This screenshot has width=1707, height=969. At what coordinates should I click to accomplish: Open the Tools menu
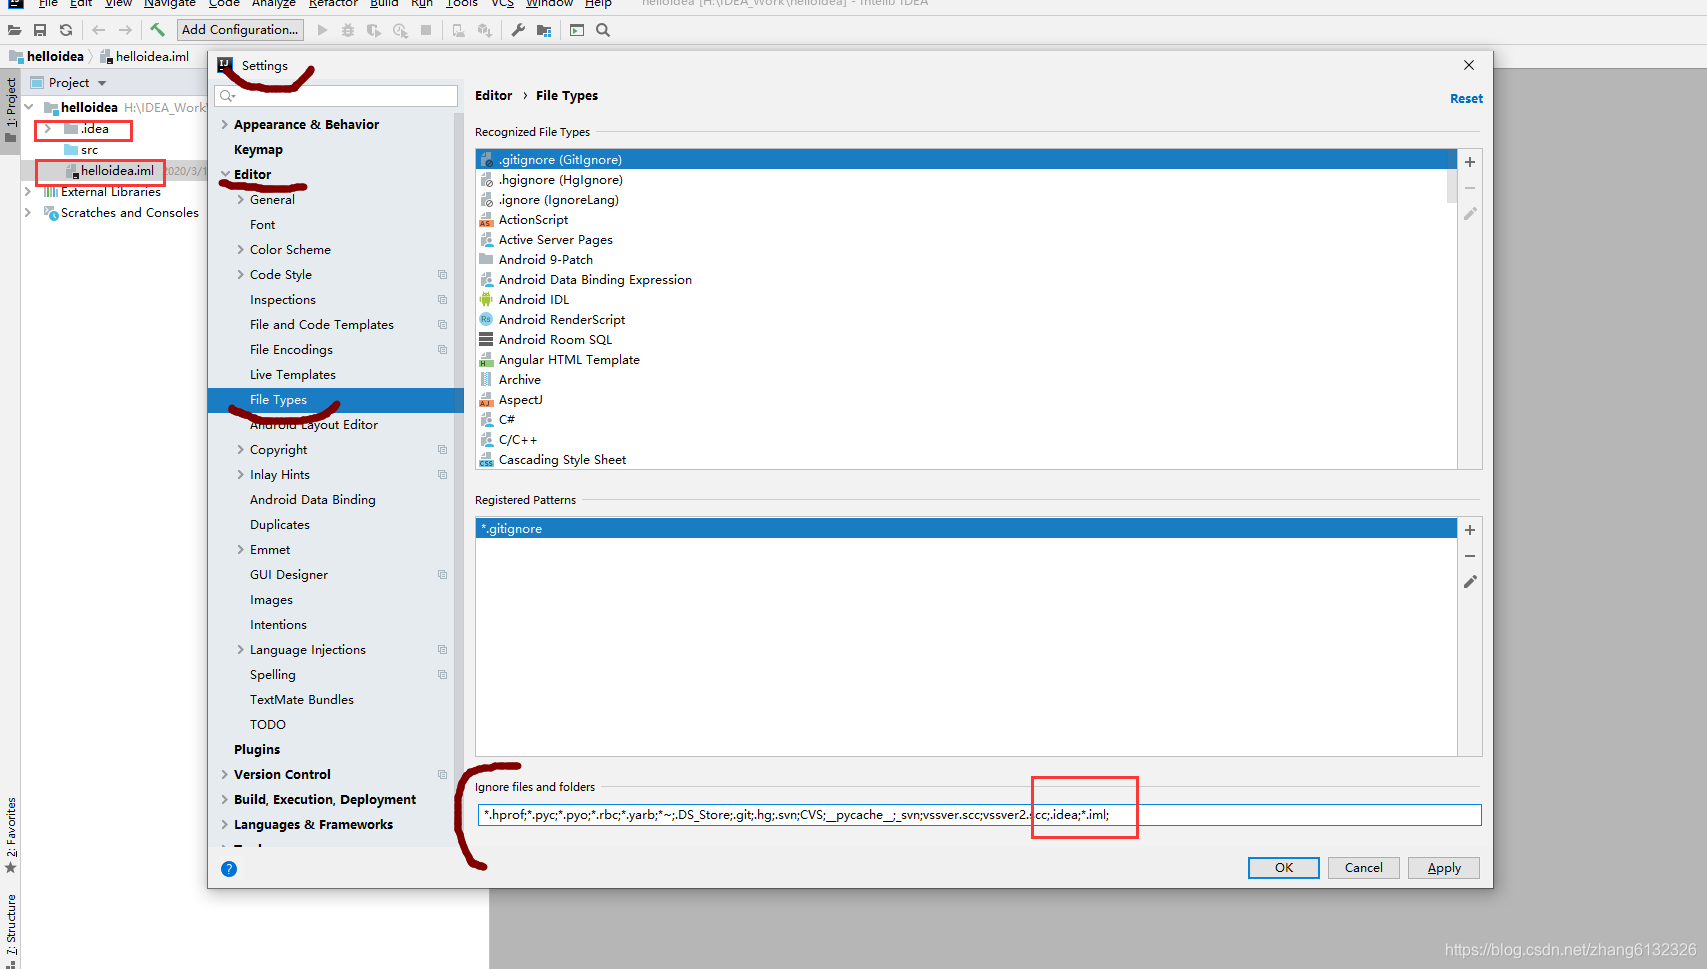(x=461, y=4)
